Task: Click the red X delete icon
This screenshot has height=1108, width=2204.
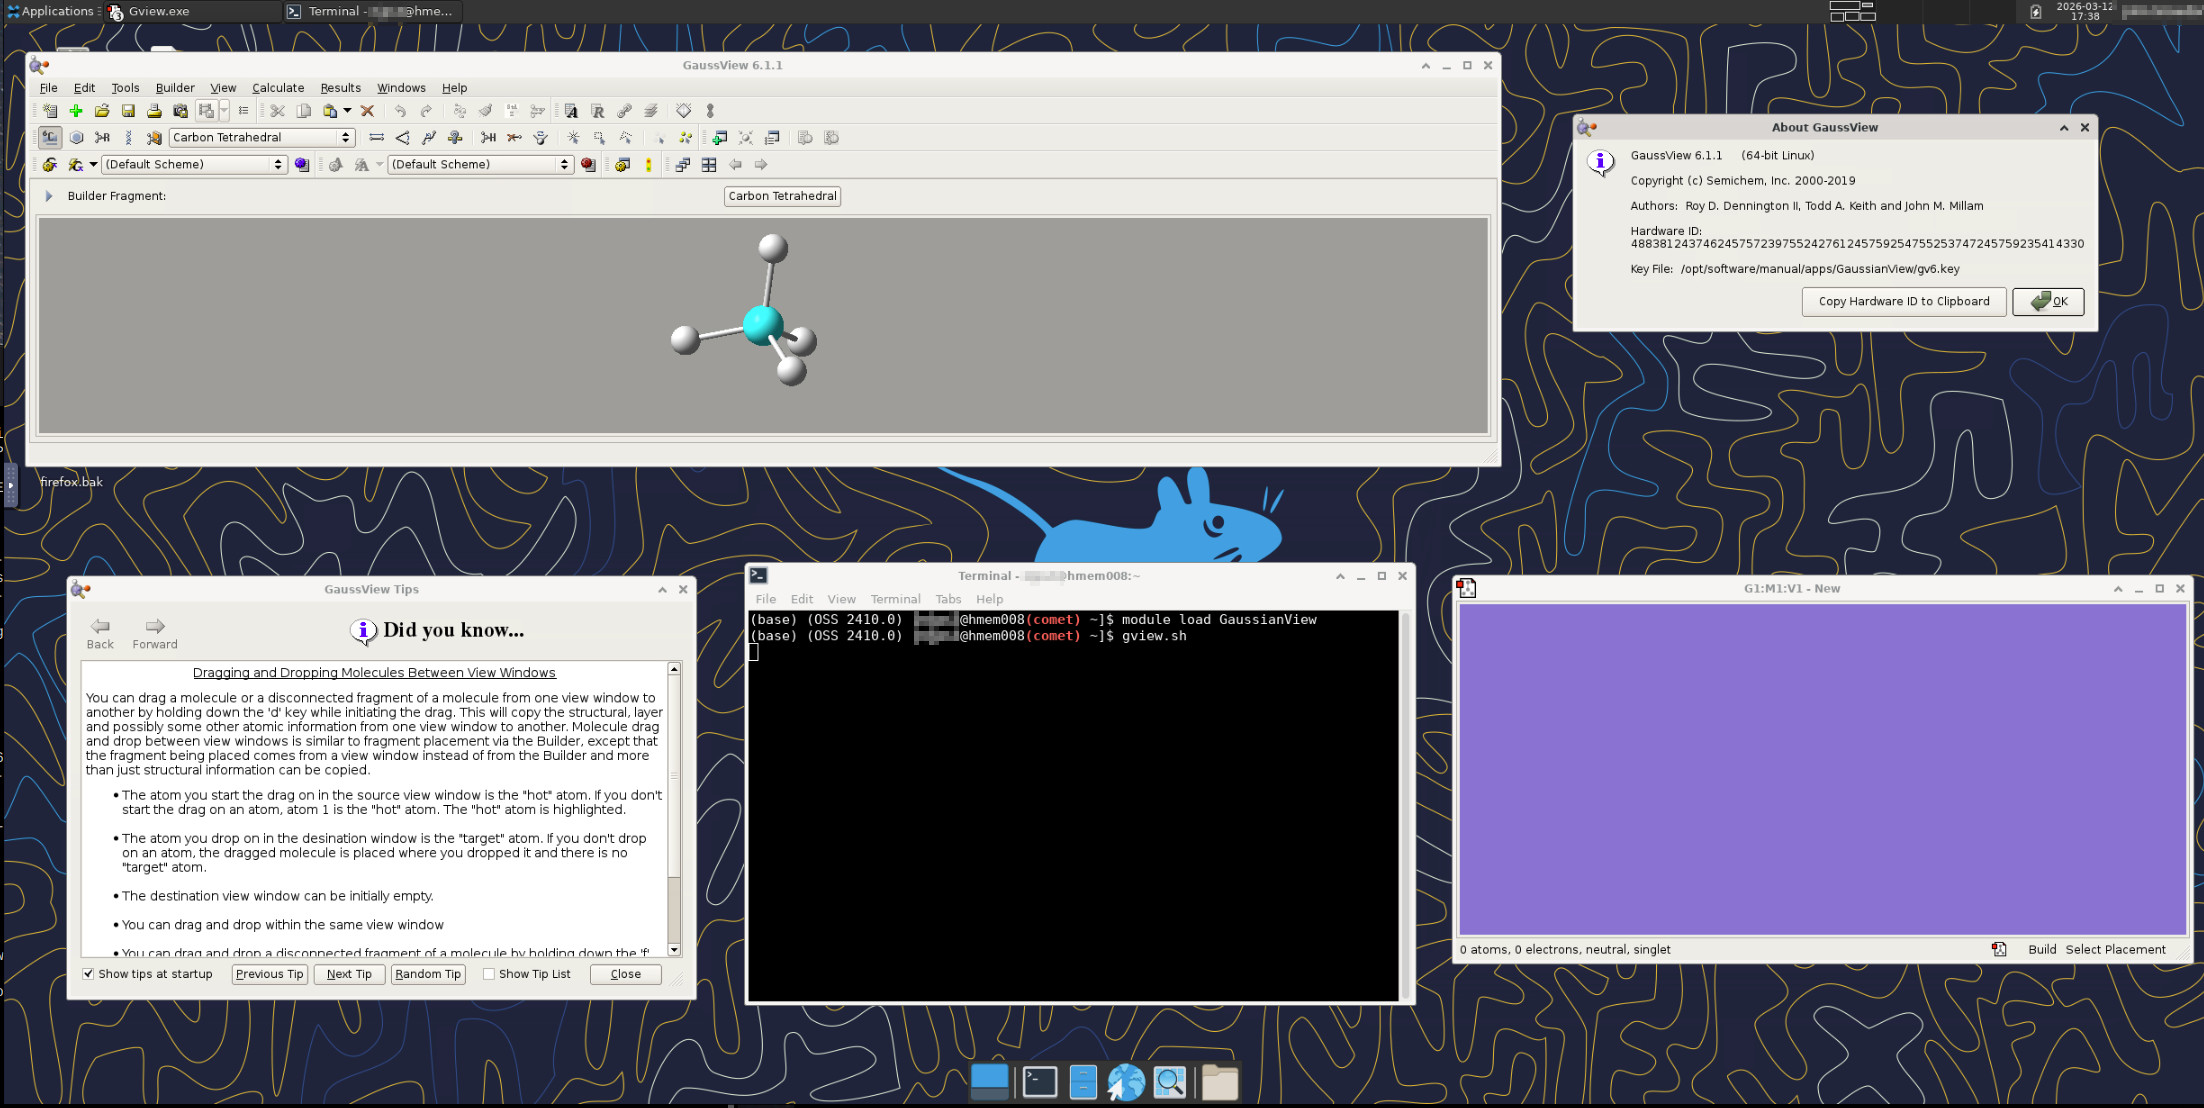Action: 367,111
